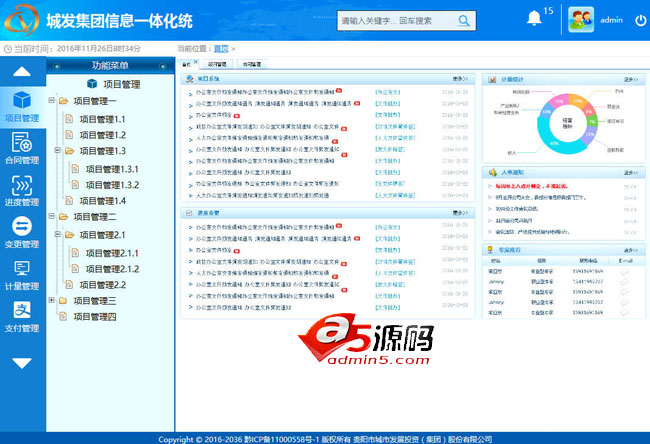Click the power logout icon
This screenshot has width=650, height=444.
click(x=640, y=20)
